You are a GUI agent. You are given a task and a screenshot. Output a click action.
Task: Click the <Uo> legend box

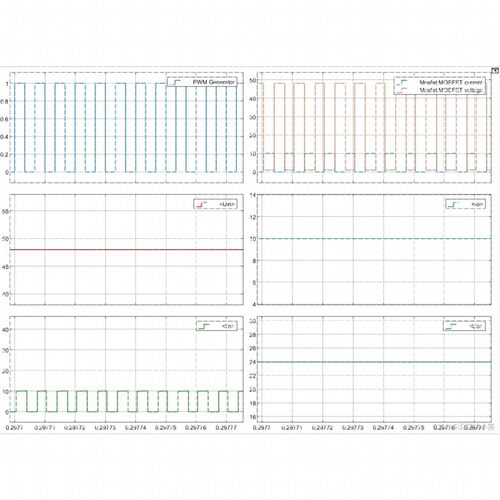(464, 326)
